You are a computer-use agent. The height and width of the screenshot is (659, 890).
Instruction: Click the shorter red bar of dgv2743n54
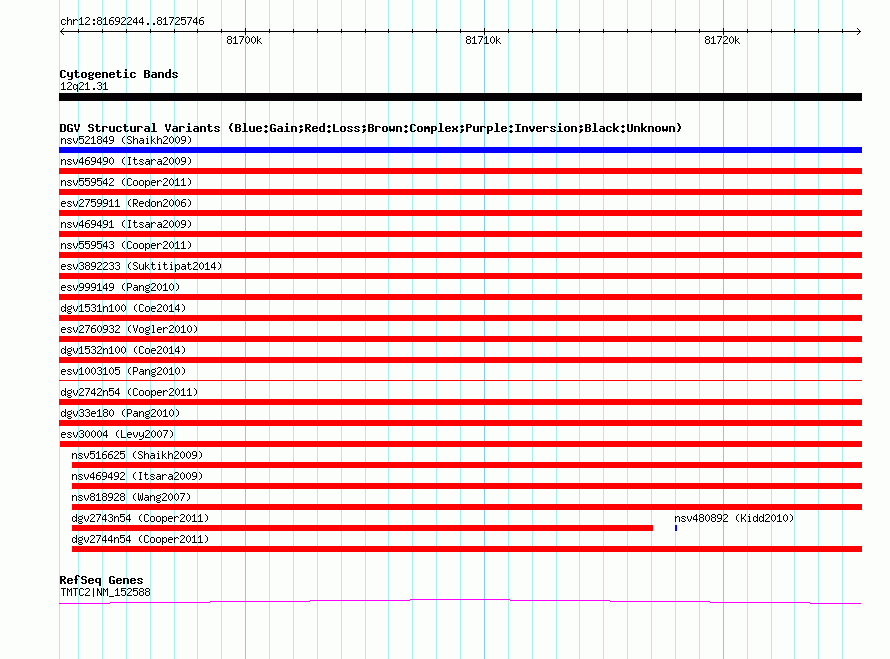coord(362,528)
